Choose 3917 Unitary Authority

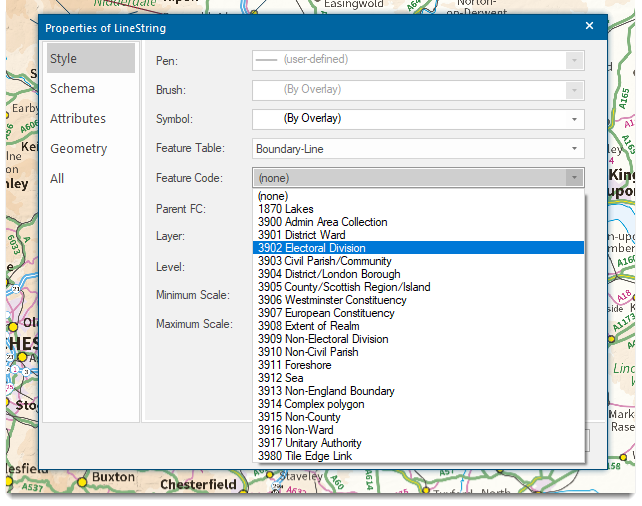[418, 443]
